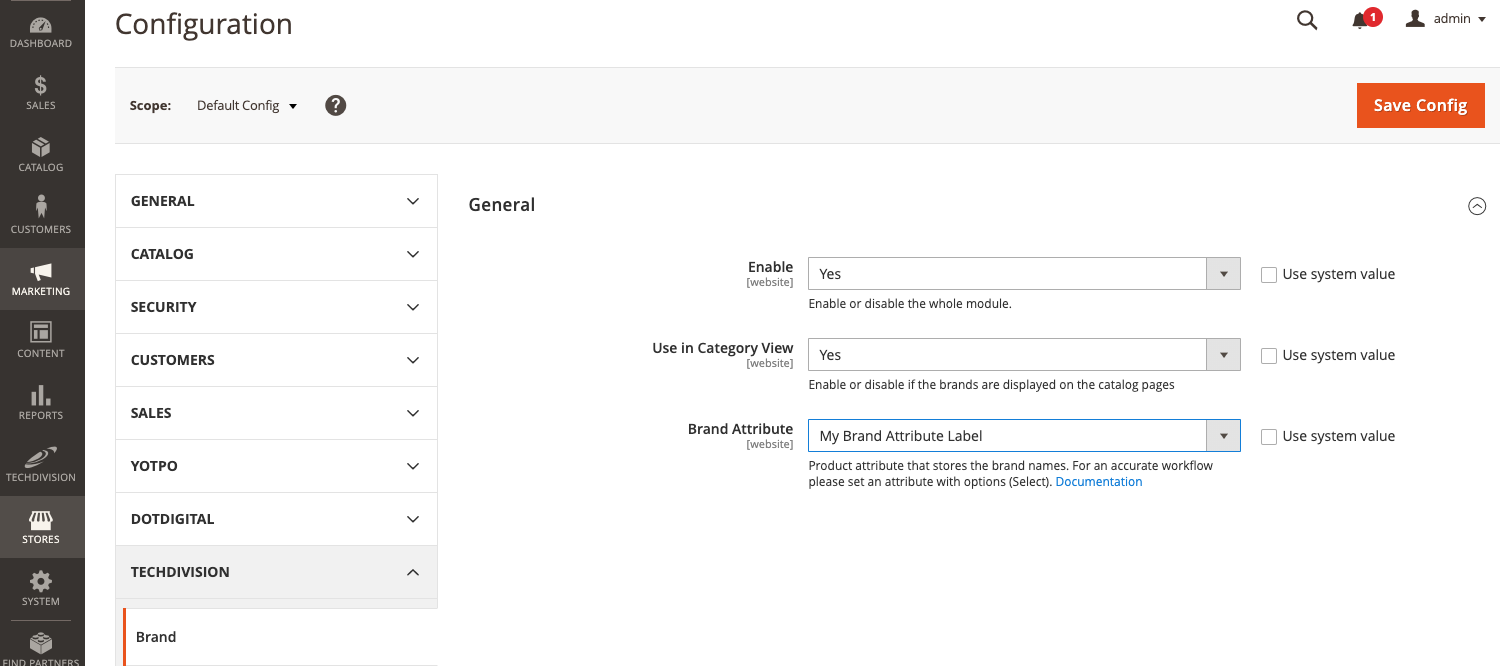Open the Documentation link

tap(1098, 482)
